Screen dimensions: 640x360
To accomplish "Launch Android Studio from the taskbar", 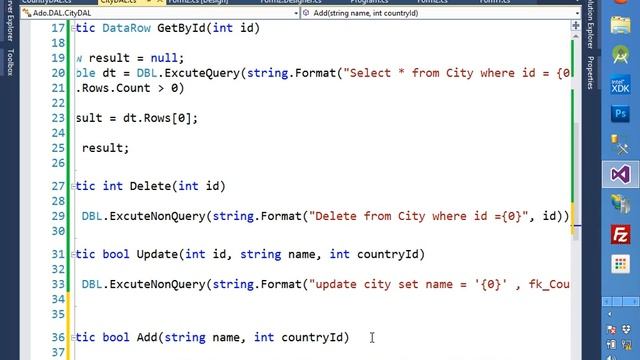I will (x=620, y=55).
